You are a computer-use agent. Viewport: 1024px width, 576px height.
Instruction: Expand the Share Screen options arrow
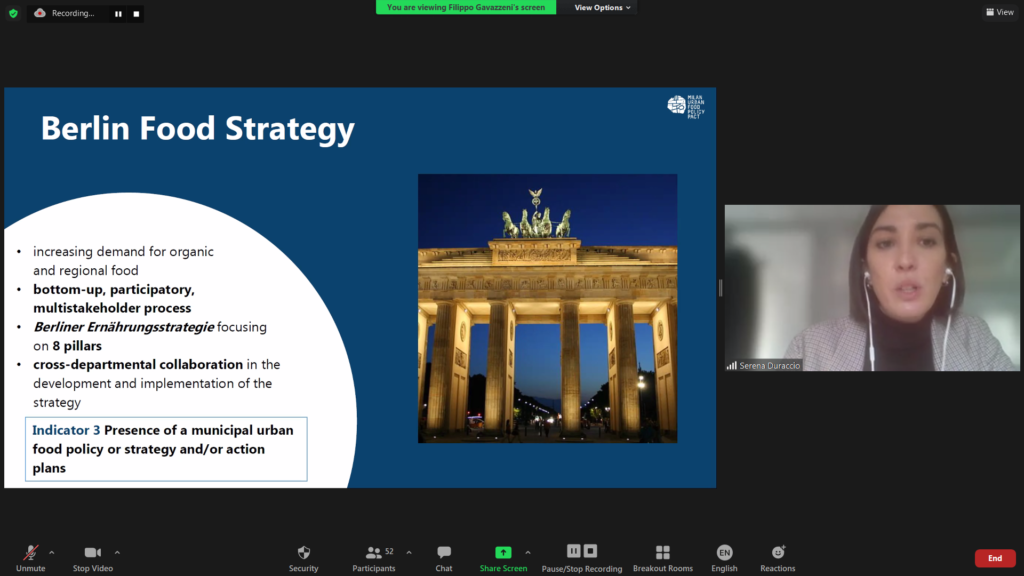[x=528, y=552]
